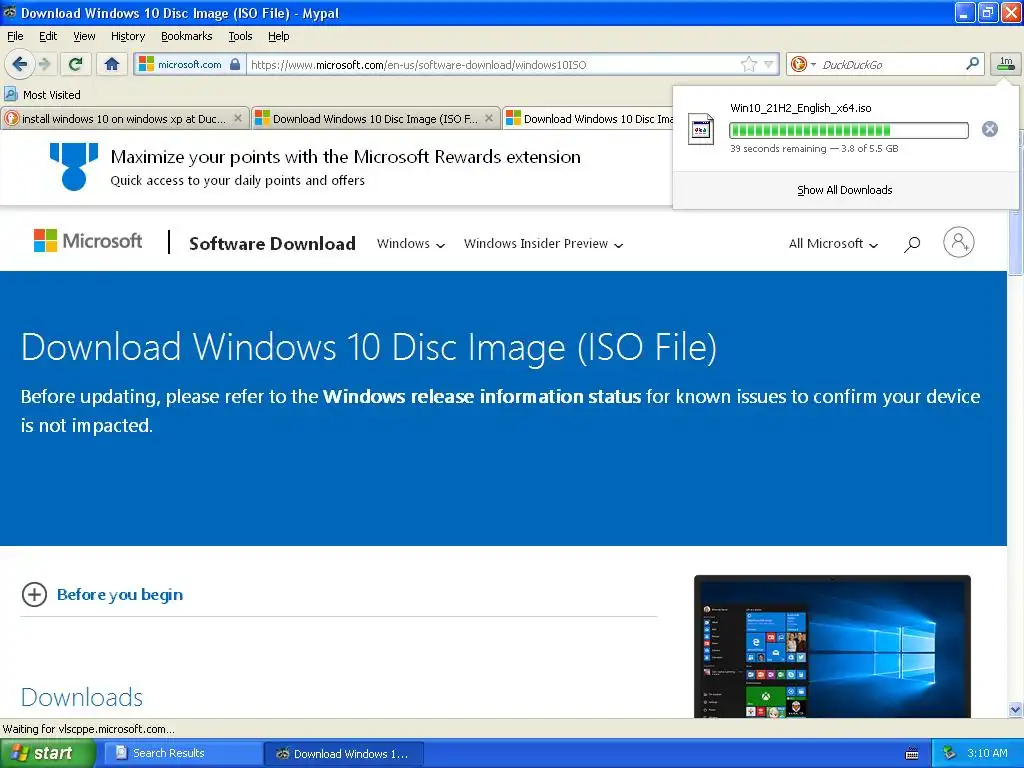Viewport: 1024px width, 768px height.
Task: Expand the Windows navigation dropdown
Action: [411, 244]
